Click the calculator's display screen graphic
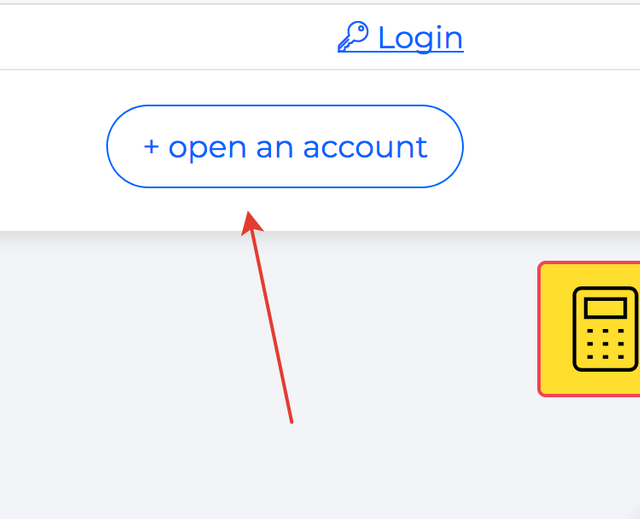Viewport: 640px width, 519px height. pos(605,308)
